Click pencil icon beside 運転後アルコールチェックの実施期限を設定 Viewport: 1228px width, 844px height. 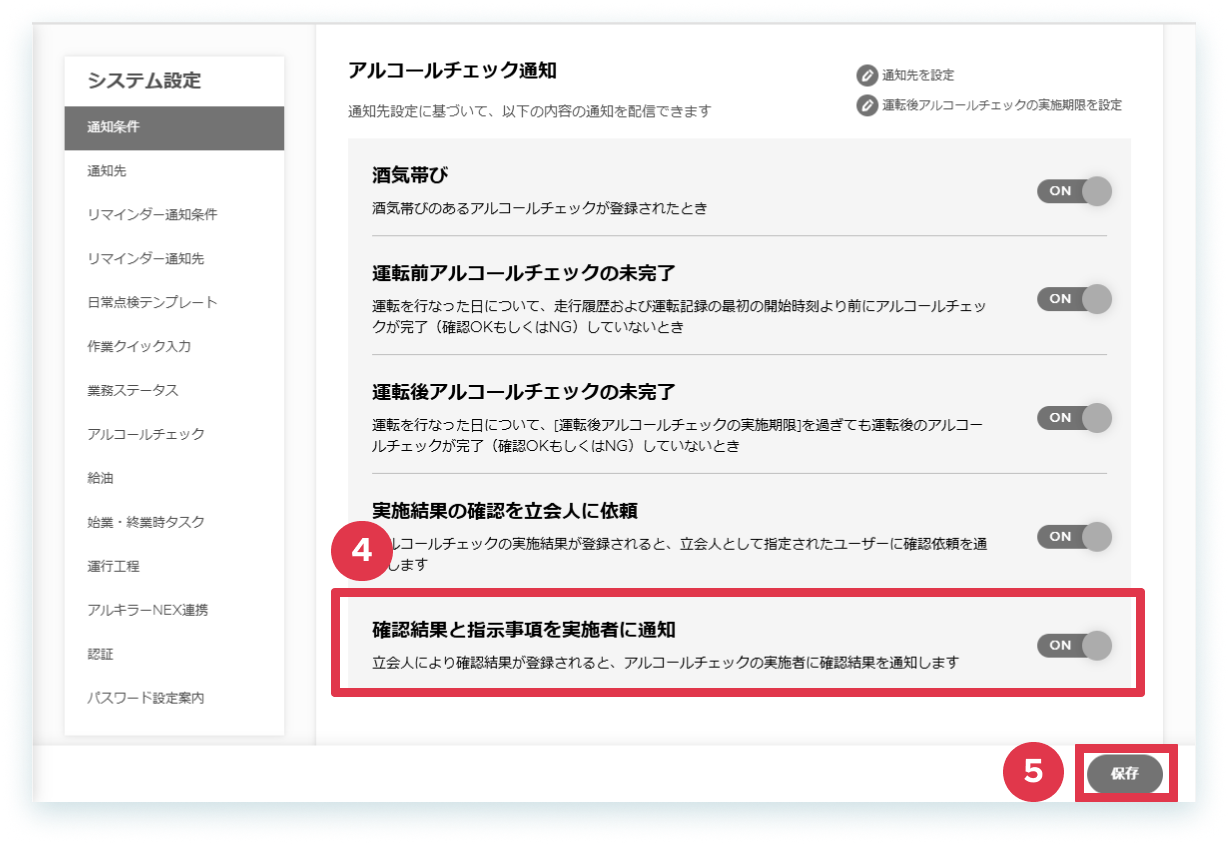tap(867, 105)
